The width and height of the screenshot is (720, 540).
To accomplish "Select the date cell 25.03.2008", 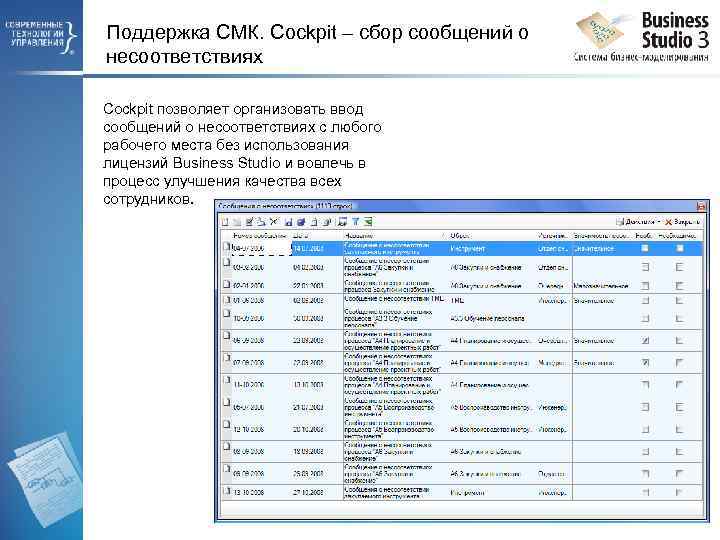I will [308, 474].
